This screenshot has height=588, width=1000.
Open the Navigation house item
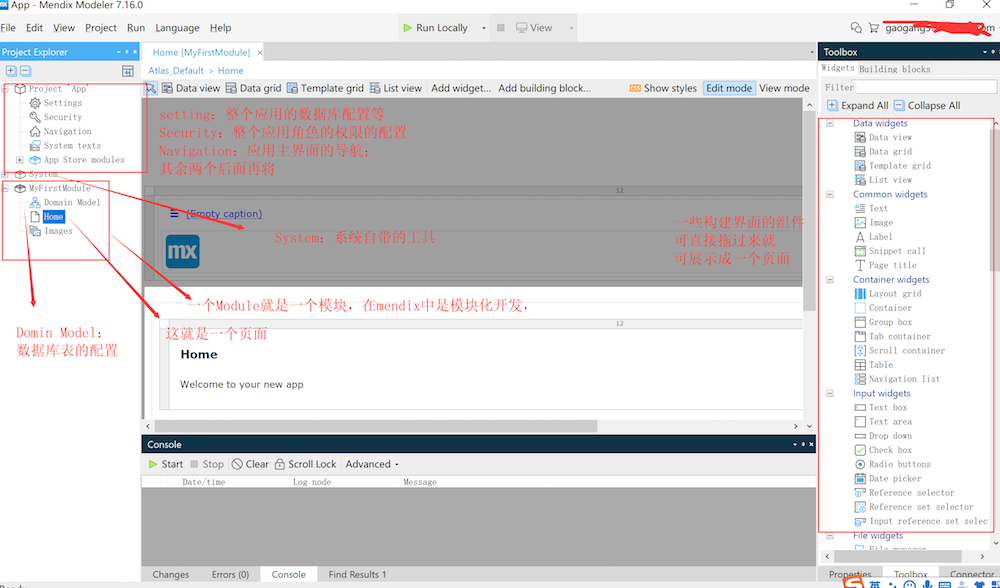tap(60, 131)
